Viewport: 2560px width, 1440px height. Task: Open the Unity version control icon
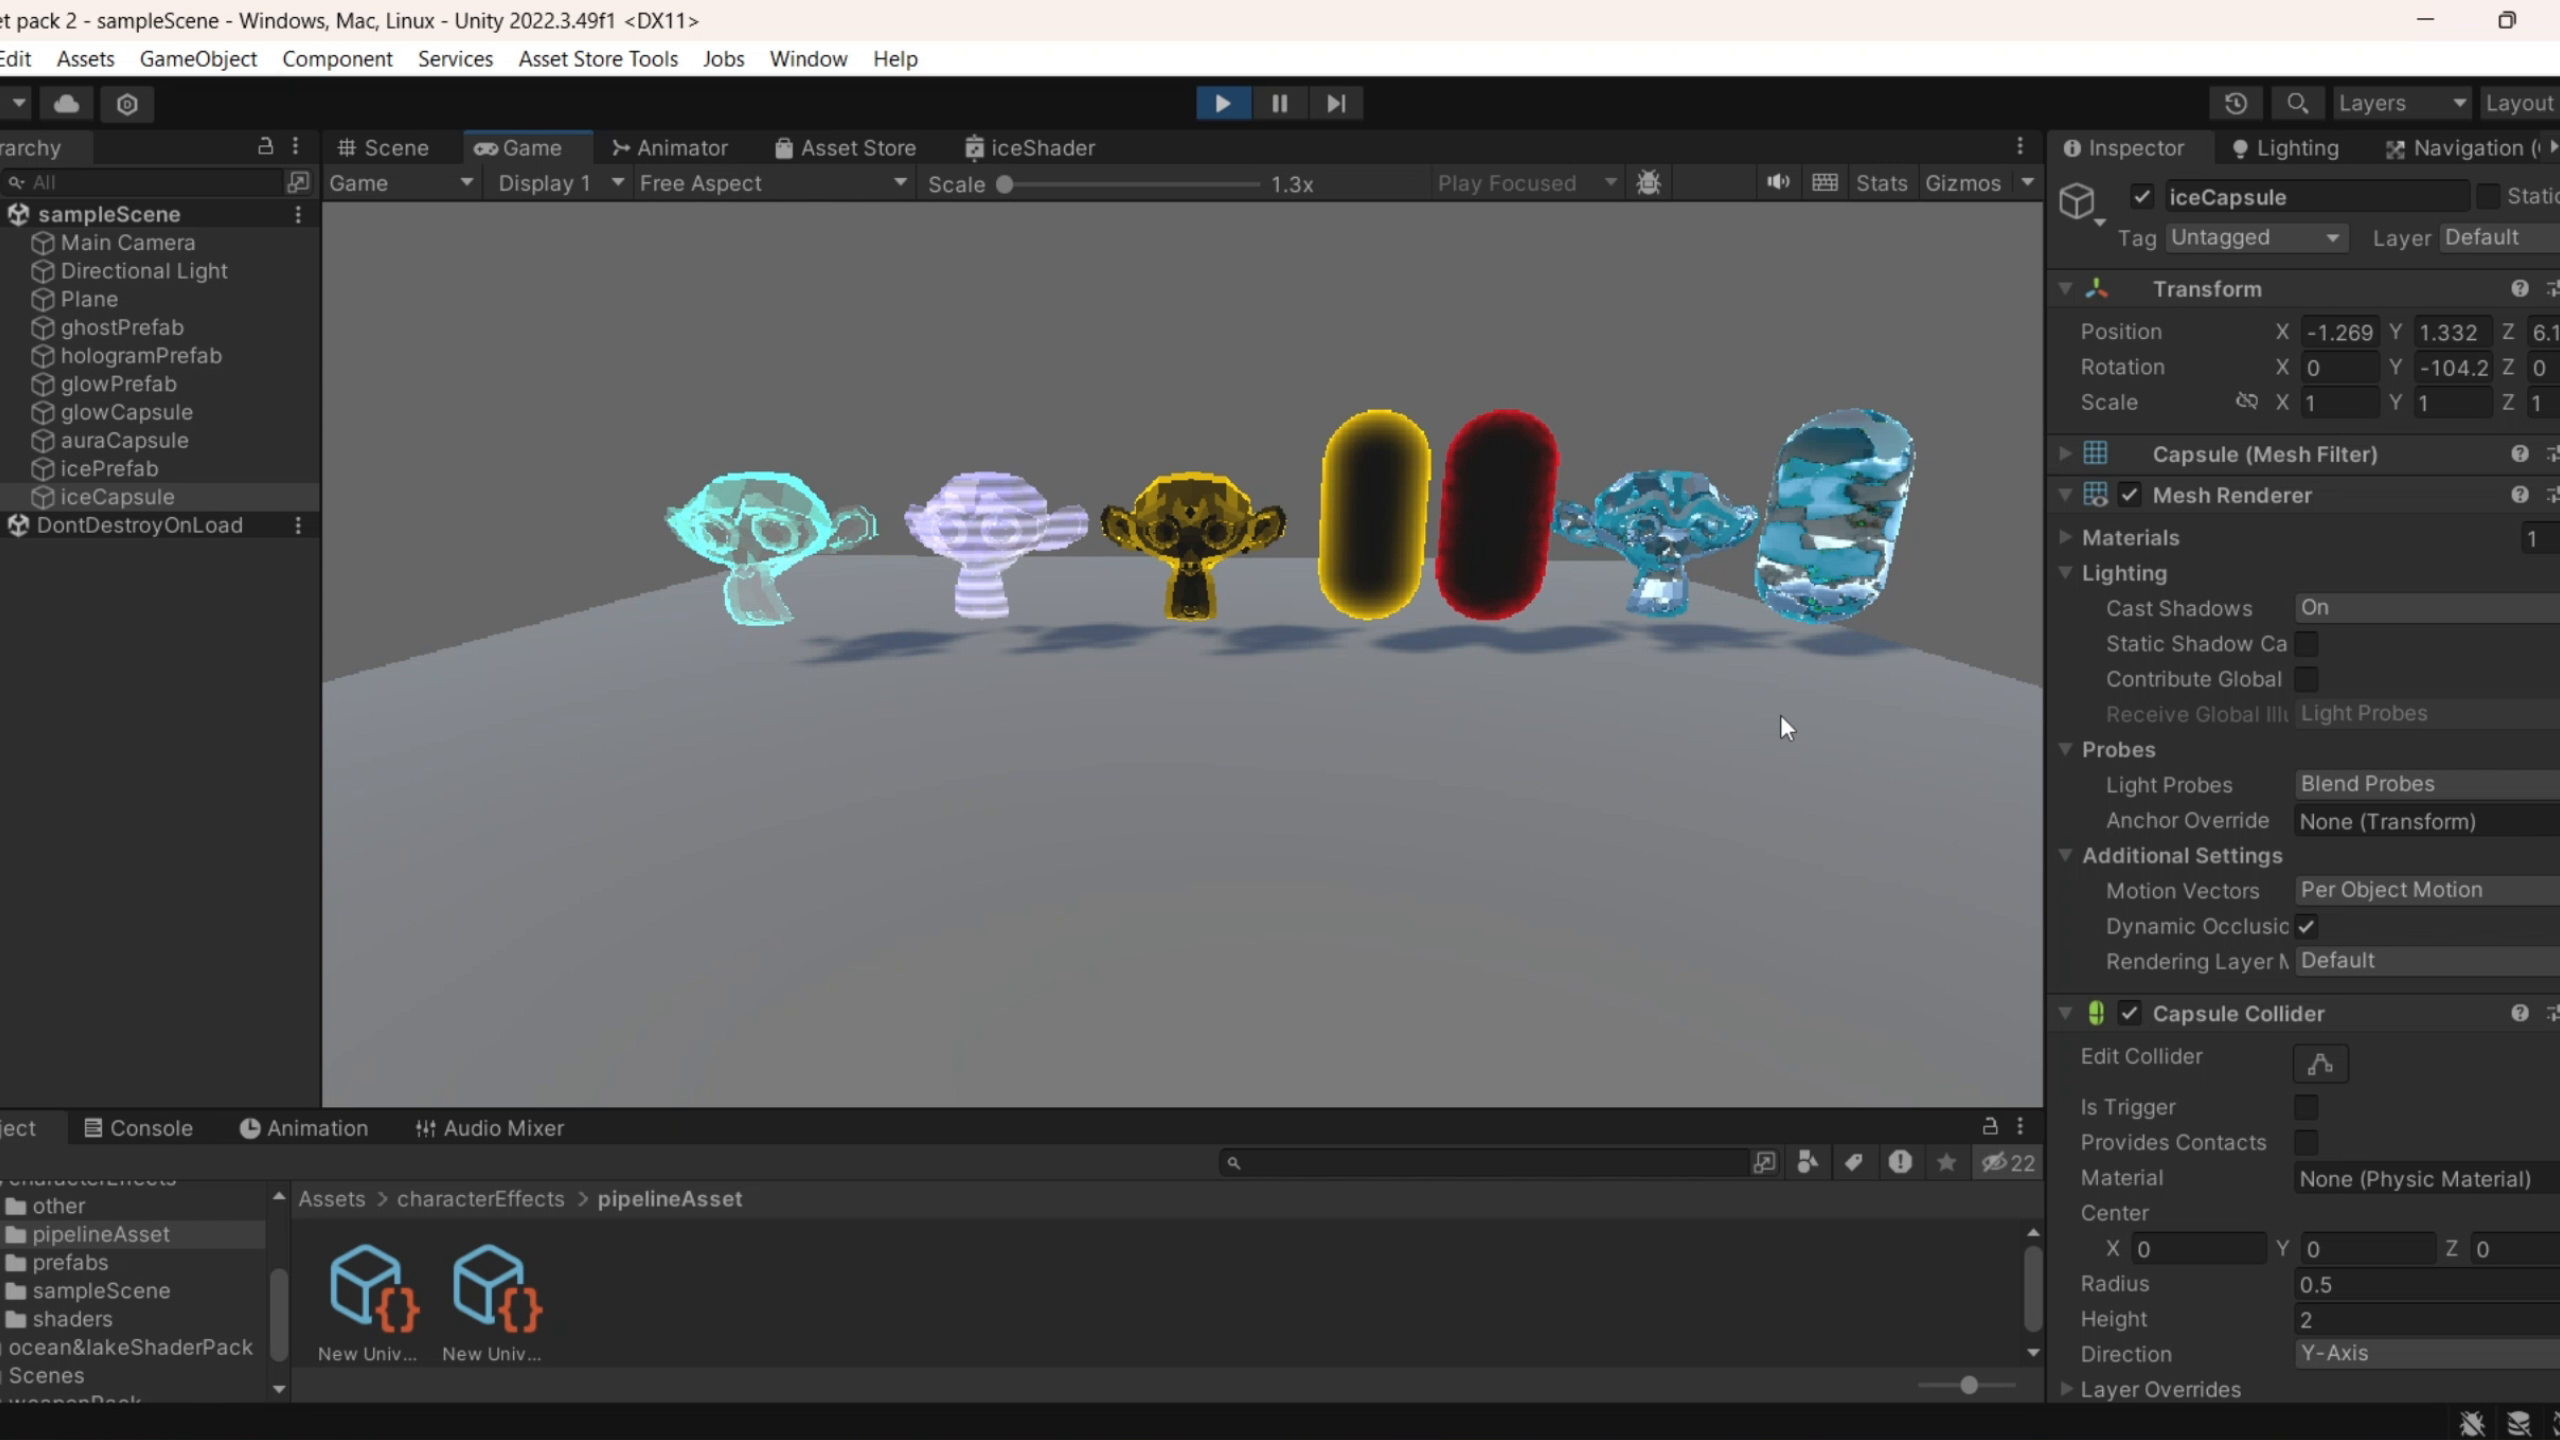point(127,104)
